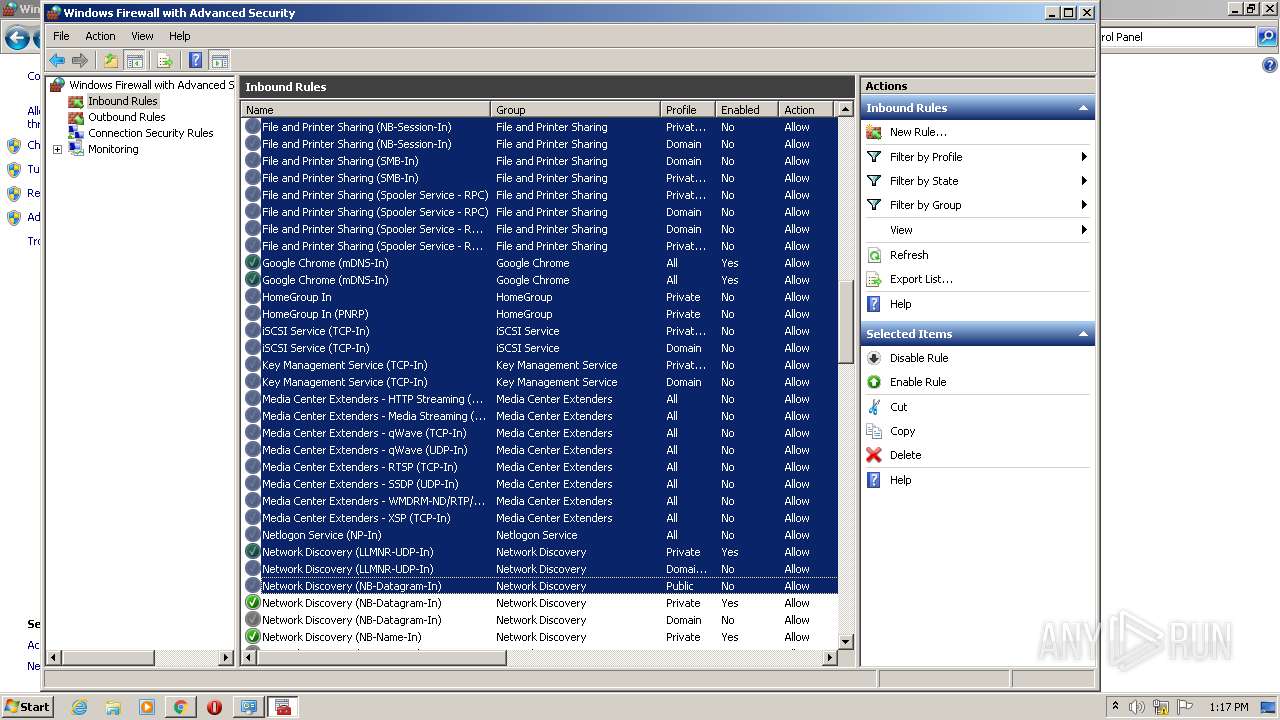Click the volume icon in system tray

click(1137, 707)
